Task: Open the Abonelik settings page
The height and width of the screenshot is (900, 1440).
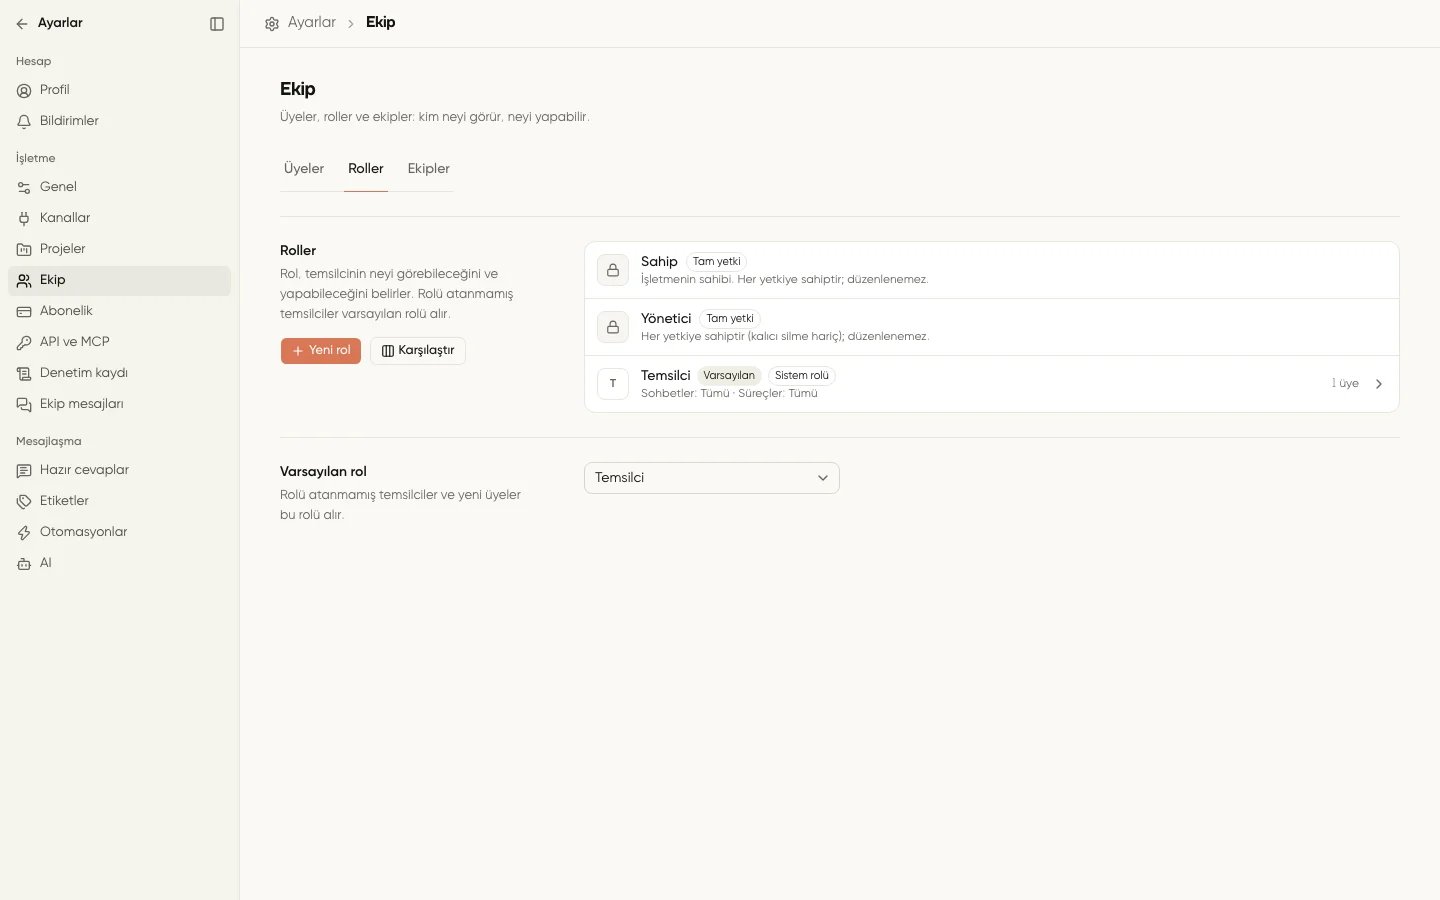Action: (119, 312)
